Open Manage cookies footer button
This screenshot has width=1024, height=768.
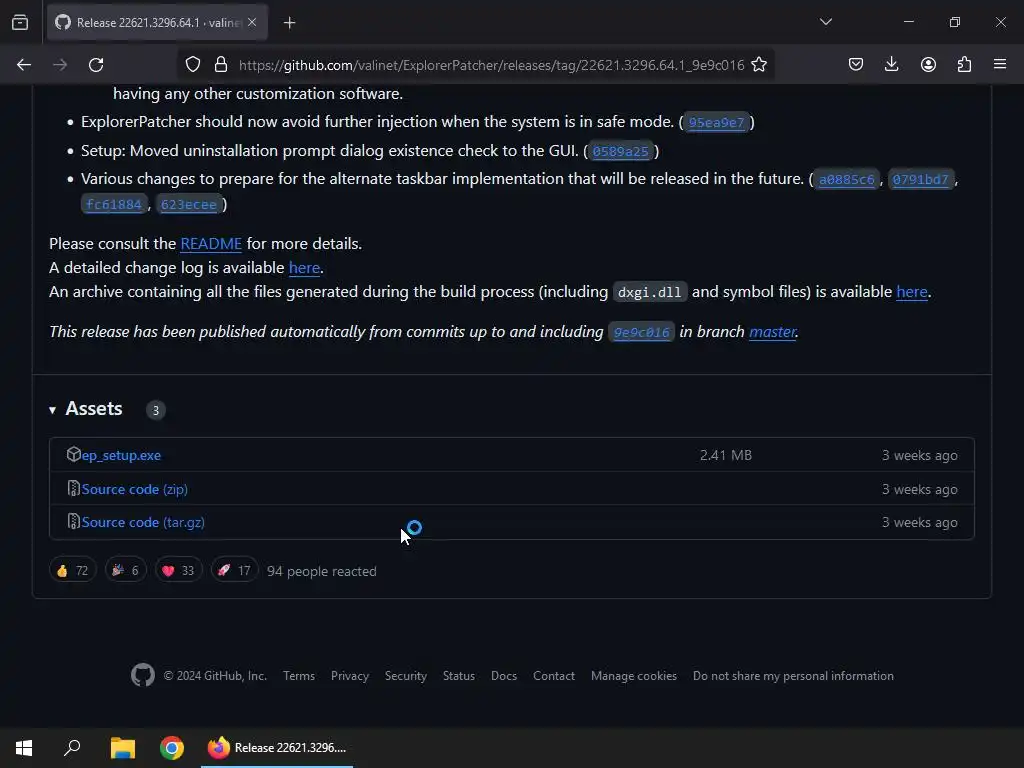tap(633, 676)
